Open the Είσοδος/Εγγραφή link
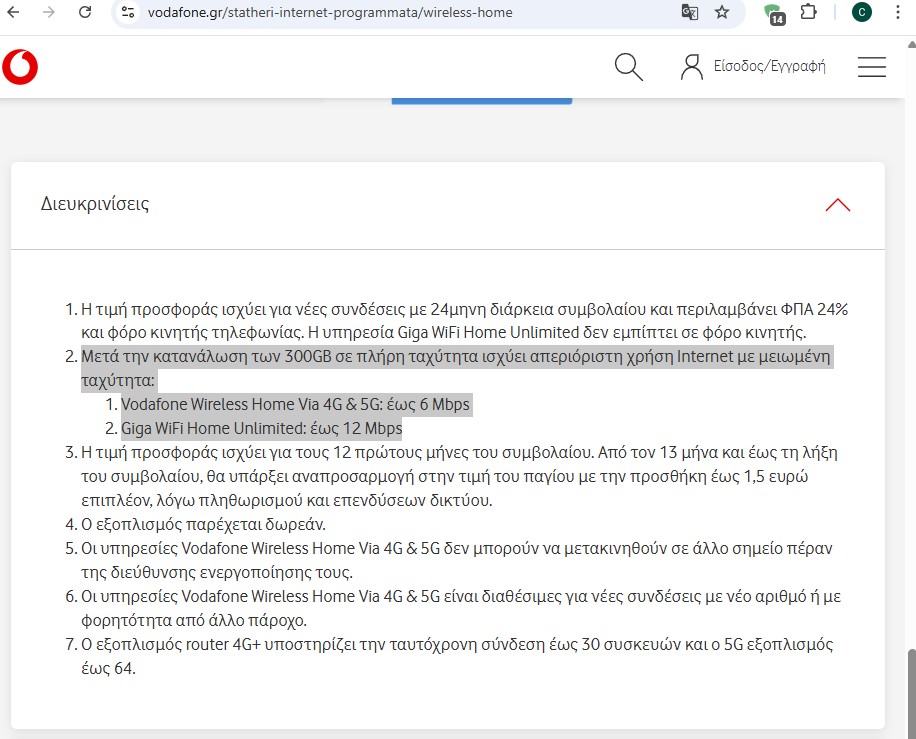 coord(769,67)
